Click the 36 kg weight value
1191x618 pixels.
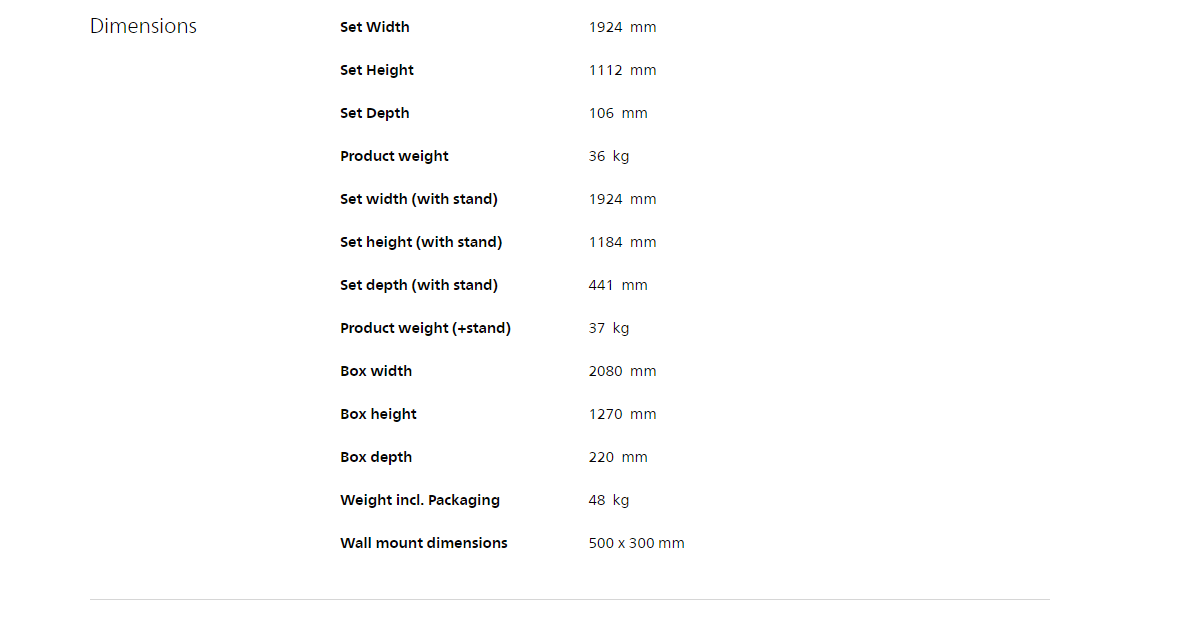[608, 156]
